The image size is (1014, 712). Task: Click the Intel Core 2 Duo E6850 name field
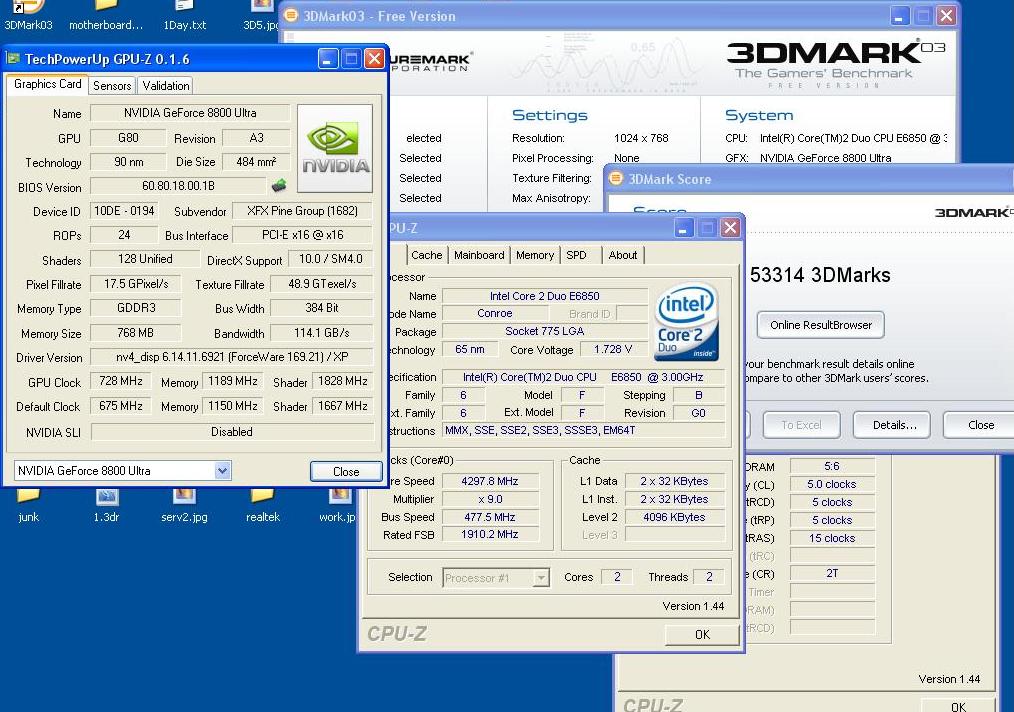[545, 296]
